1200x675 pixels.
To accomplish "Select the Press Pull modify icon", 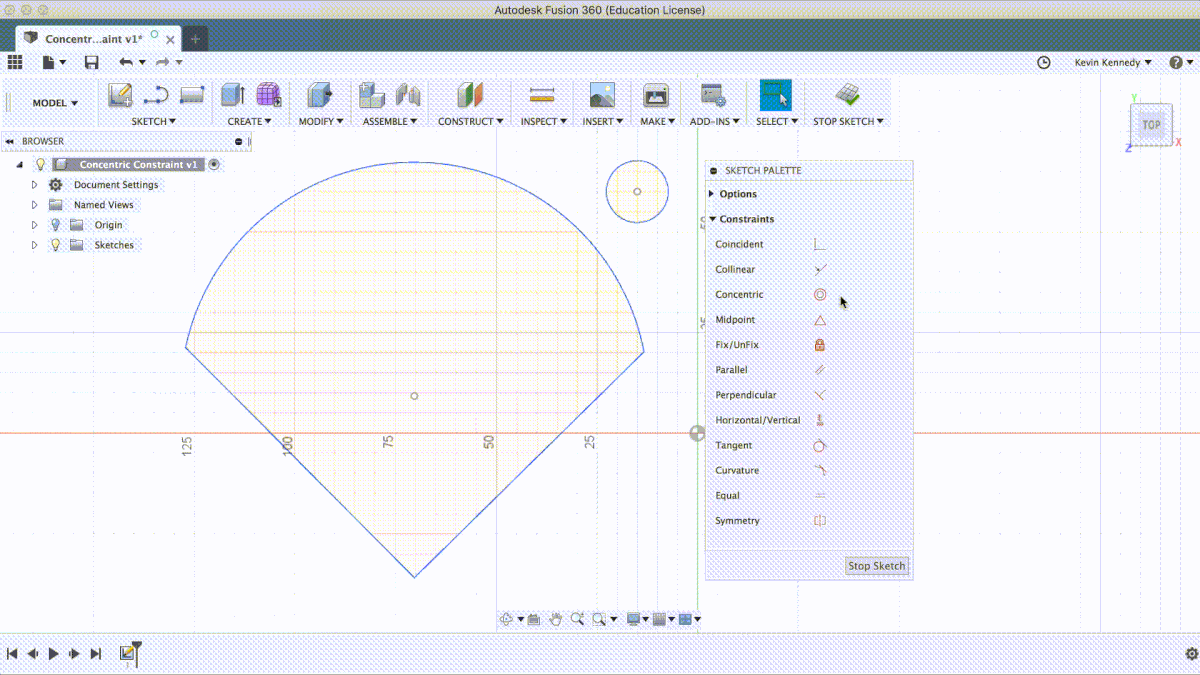I will point(320,96).
